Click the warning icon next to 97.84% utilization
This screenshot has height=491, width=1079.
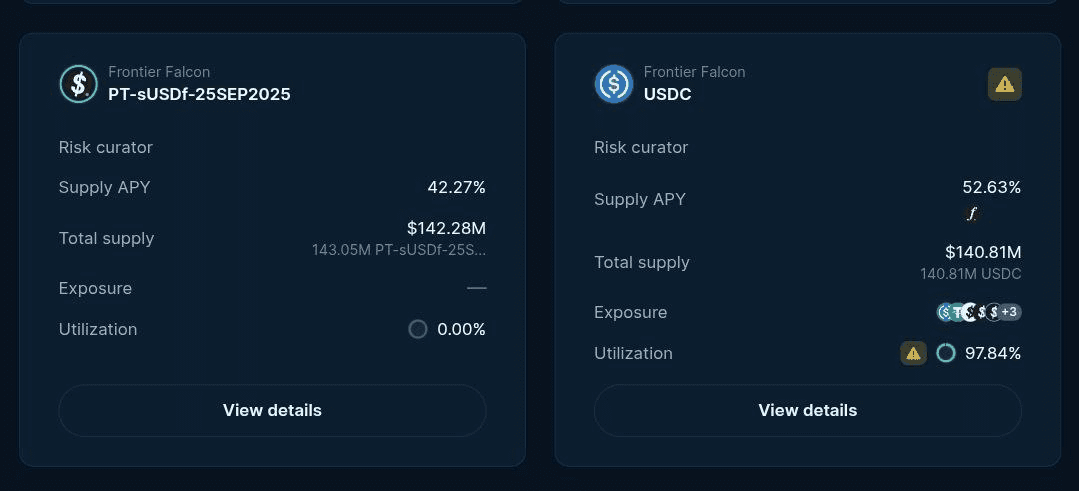coord(913,353)
